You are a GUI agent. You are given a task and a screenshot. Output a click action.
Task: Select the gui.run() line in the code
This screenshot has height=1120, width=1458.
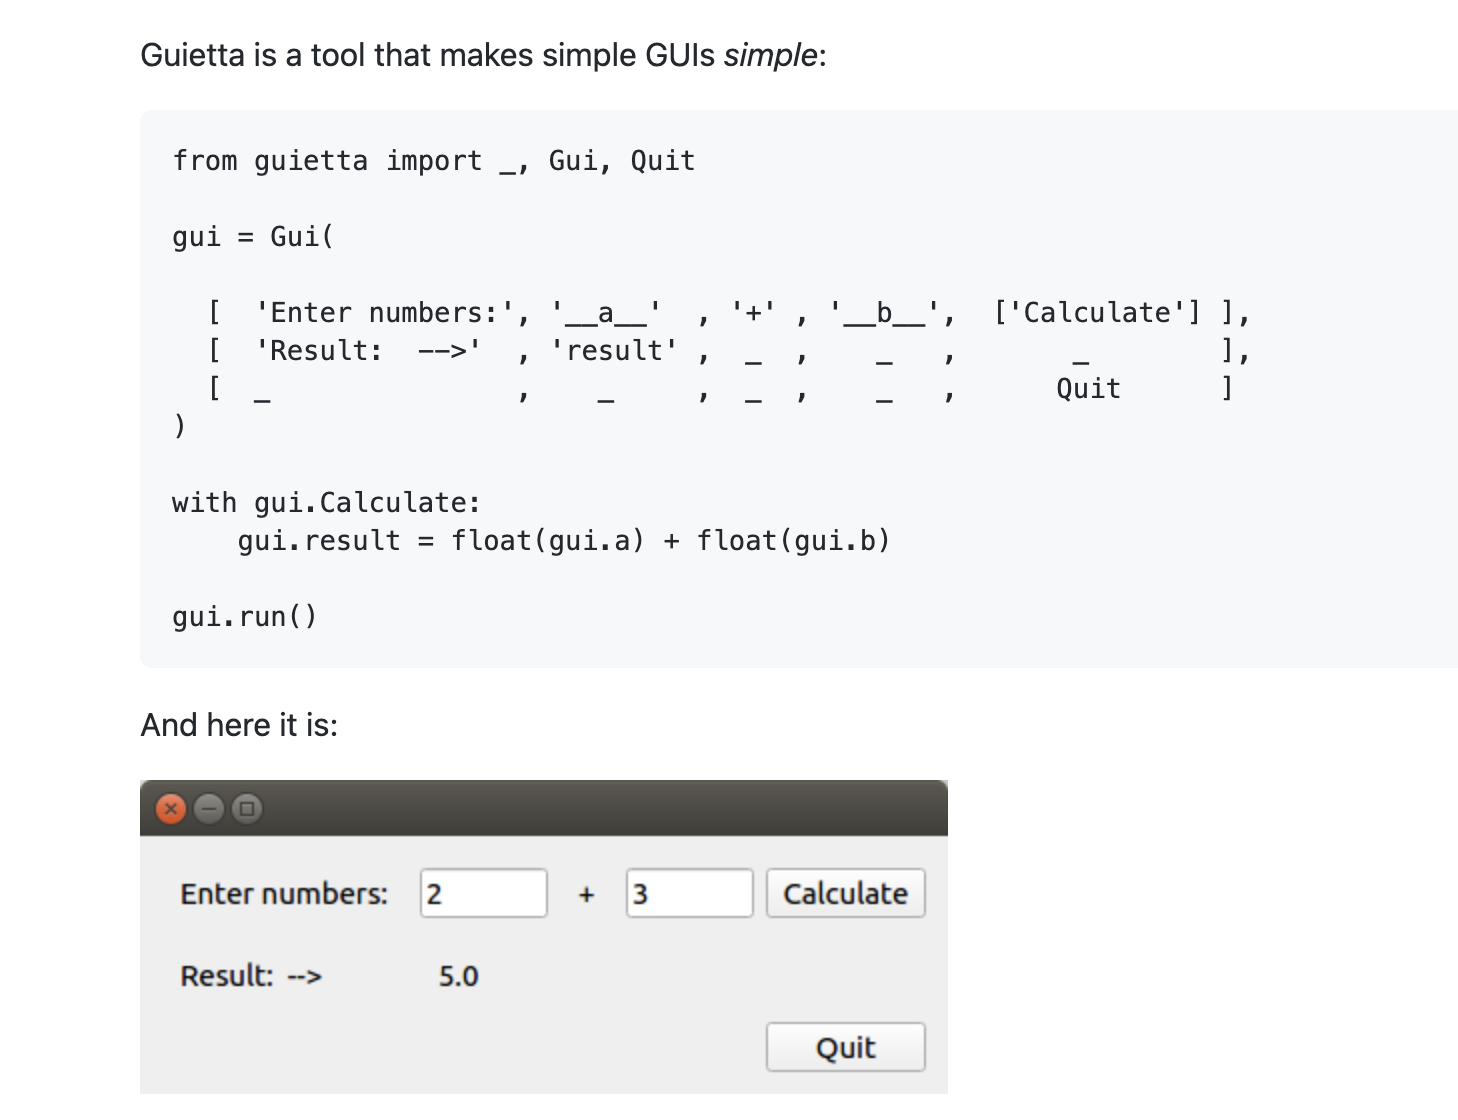243,616
